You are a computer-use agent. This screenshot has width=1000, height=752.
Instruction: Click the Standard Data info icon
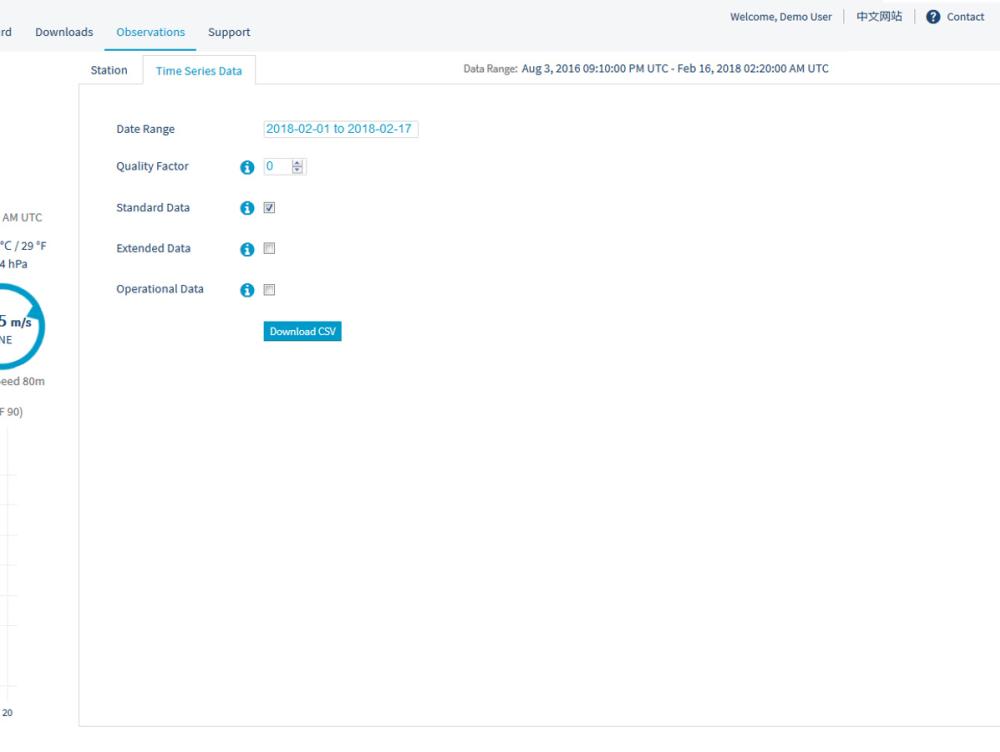click(x=247, y=209)
